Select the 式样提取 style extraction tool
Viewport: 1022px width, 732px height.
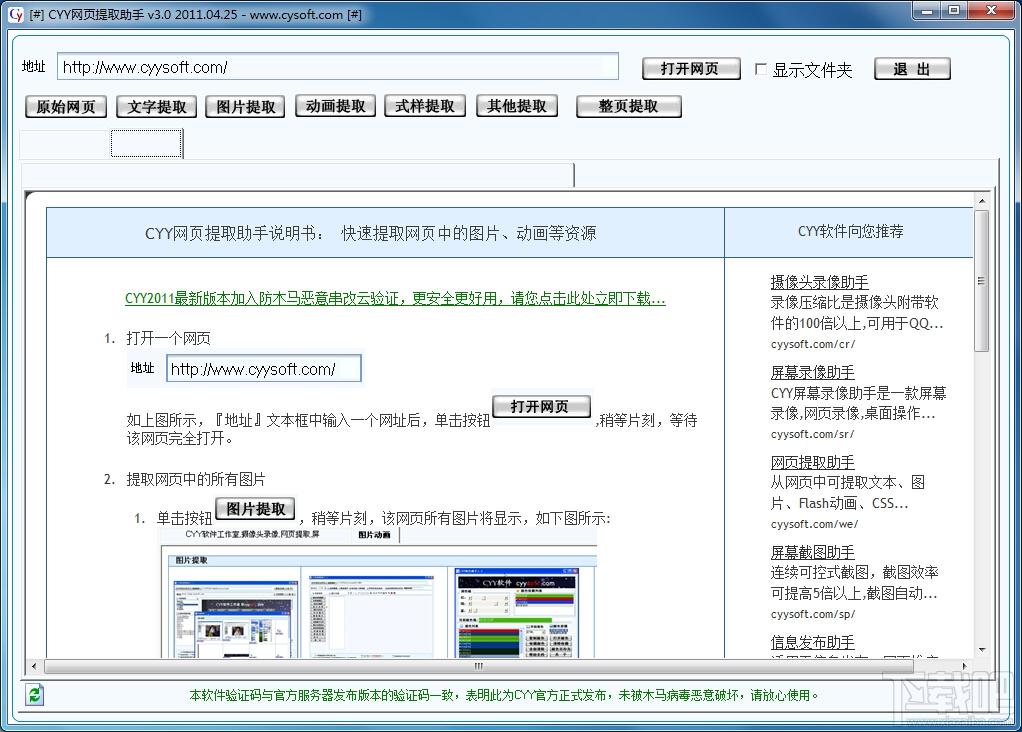pyautogui.click(x=424, y=106)
